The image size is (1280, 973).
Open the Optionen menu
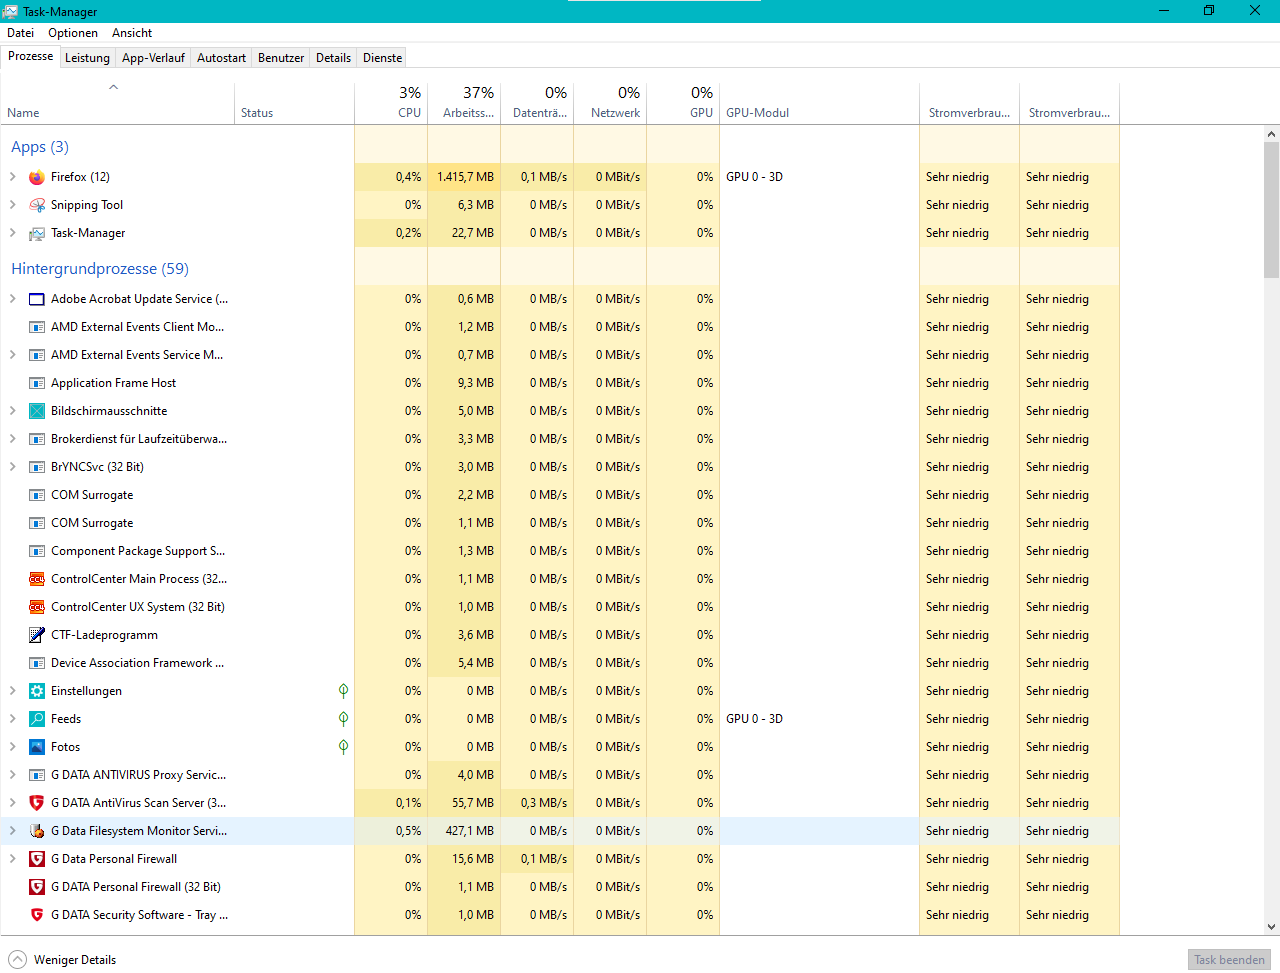tap(73, 33)
